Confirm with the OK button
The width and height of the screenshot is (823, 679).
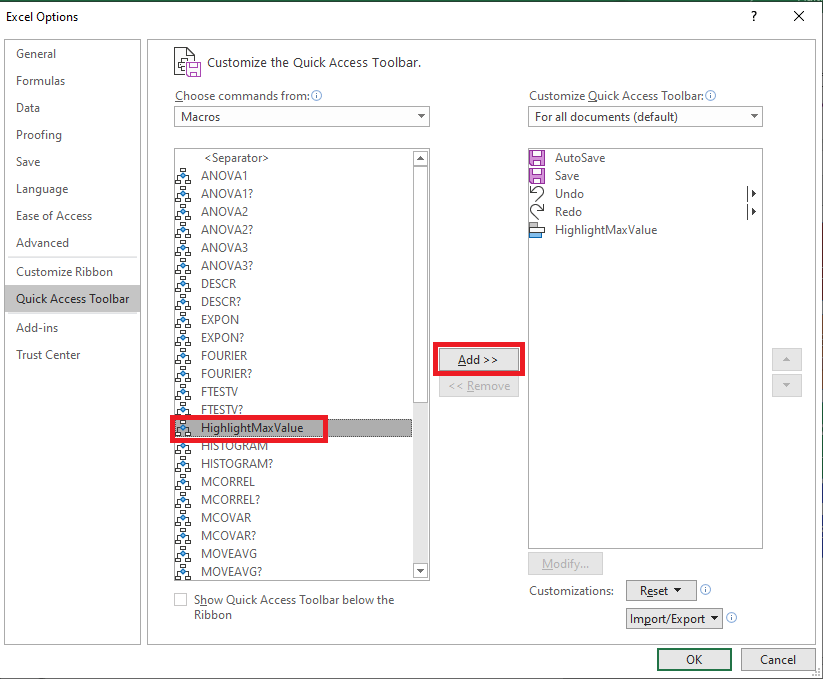point(694,660)
